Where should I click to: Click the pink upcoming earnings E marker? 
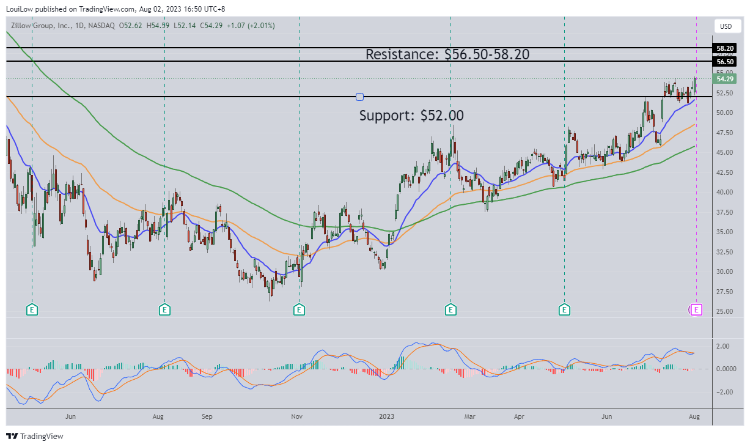click(x=696, y=310)
